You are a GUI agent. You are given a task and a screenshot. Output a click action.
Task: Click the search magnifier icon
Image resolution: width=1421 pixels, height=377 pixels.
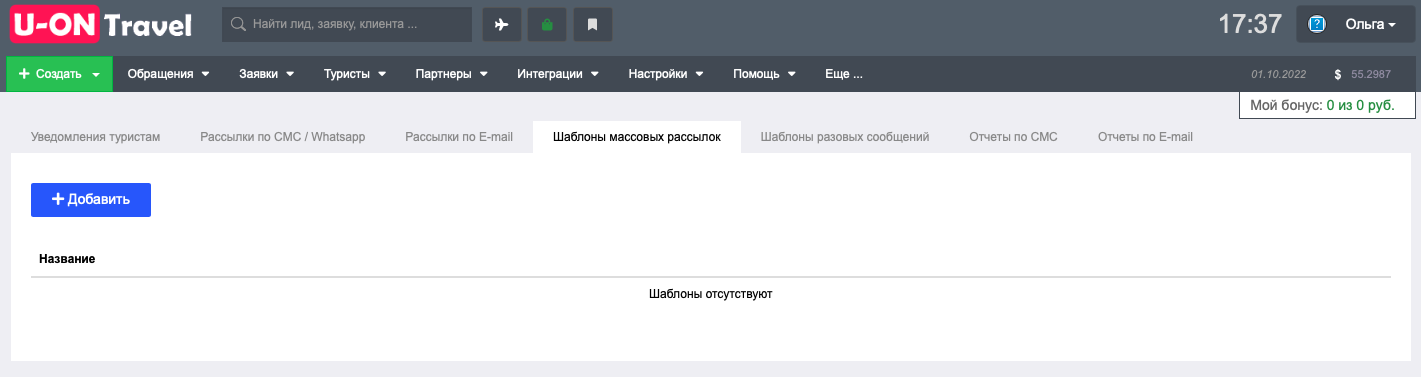239,24
